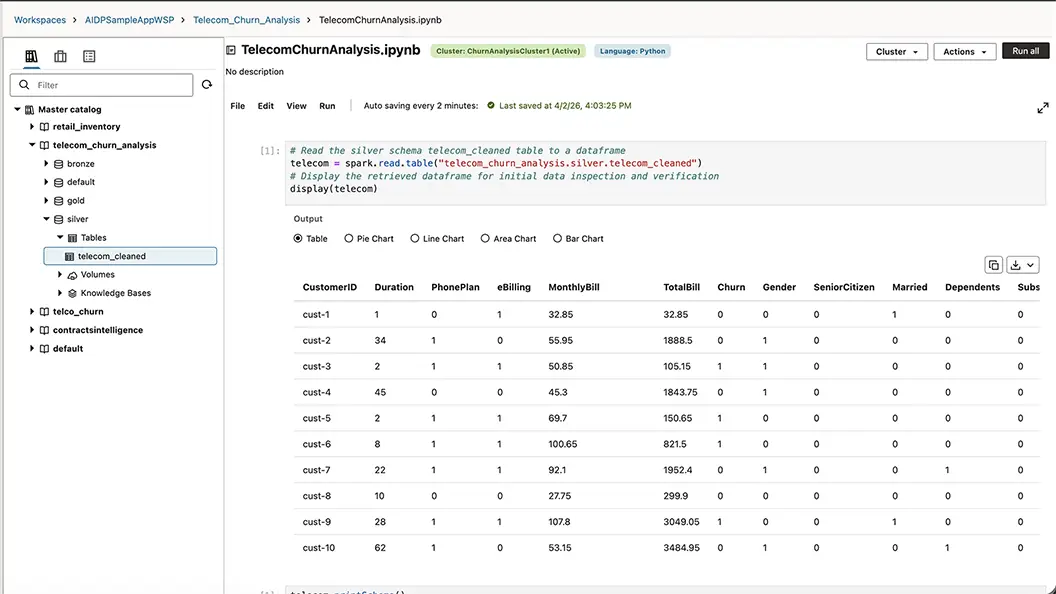Click the Master catalog icon
Viewport: 1056px width, 594px height.
(x=30, y=109)
